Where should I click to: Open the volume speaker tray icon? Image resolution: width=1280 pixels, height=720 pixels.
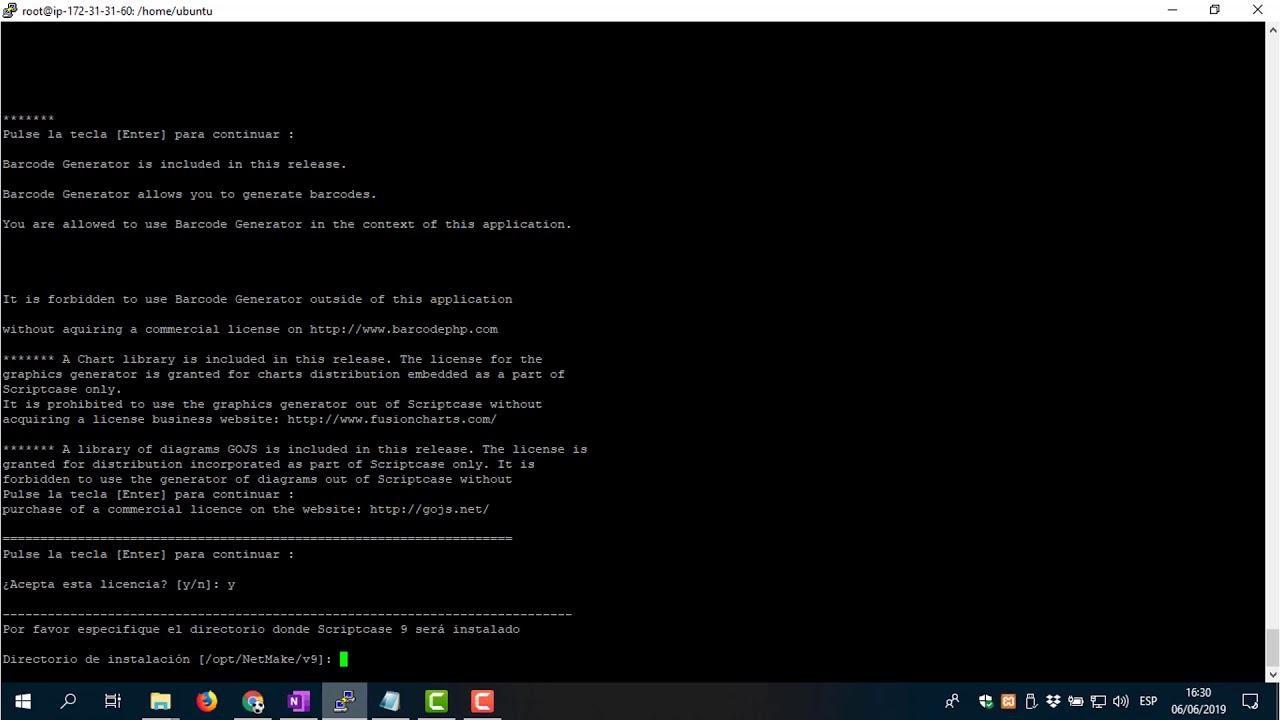(1120, 701)
